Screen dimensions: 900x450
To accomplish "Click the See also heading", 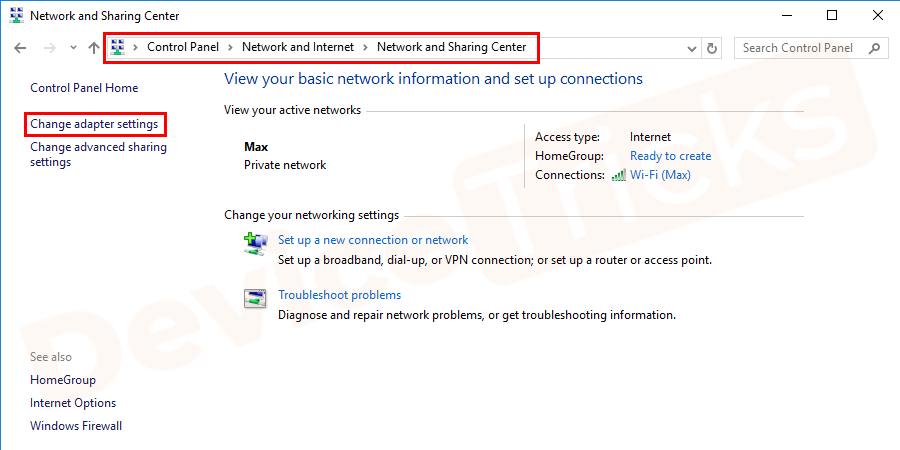I will point(51,357).
